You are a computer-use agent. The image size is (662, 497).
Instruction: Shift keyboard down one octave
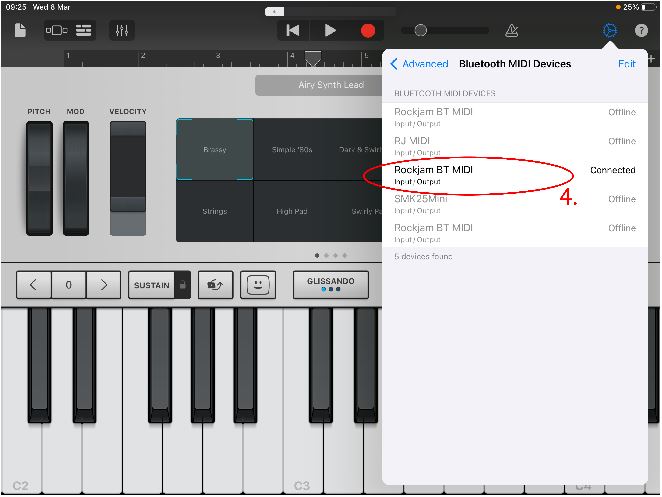34,285
